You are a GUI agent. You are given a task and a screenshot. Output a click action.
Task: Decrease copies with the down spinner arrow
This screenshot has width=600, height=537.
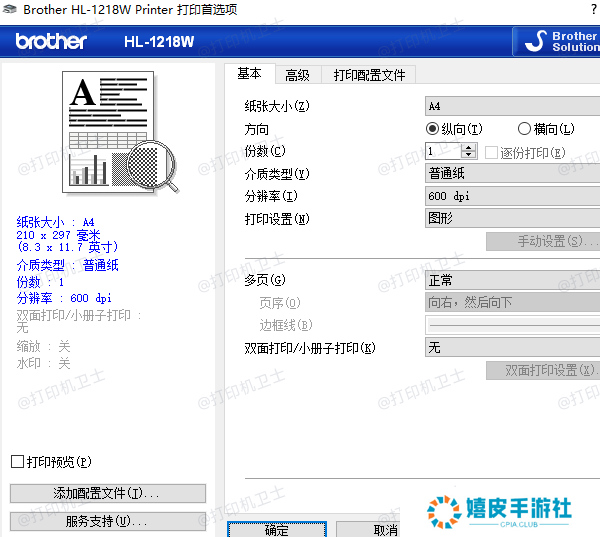(x=469, y=155)
